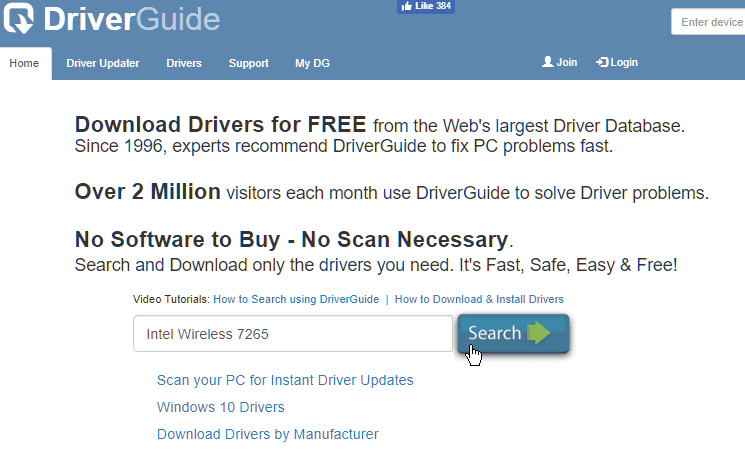
Task: Open the Windows 10 Drivers link
Action: point(220,407)
